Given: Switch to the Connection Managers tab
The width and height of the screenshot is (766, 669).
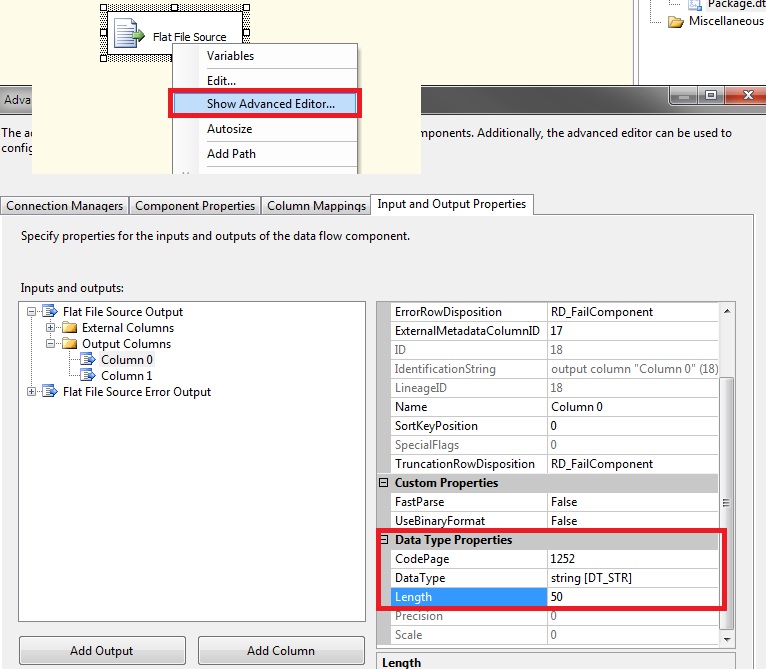Looking at the screenshot, I should [65, 206].
